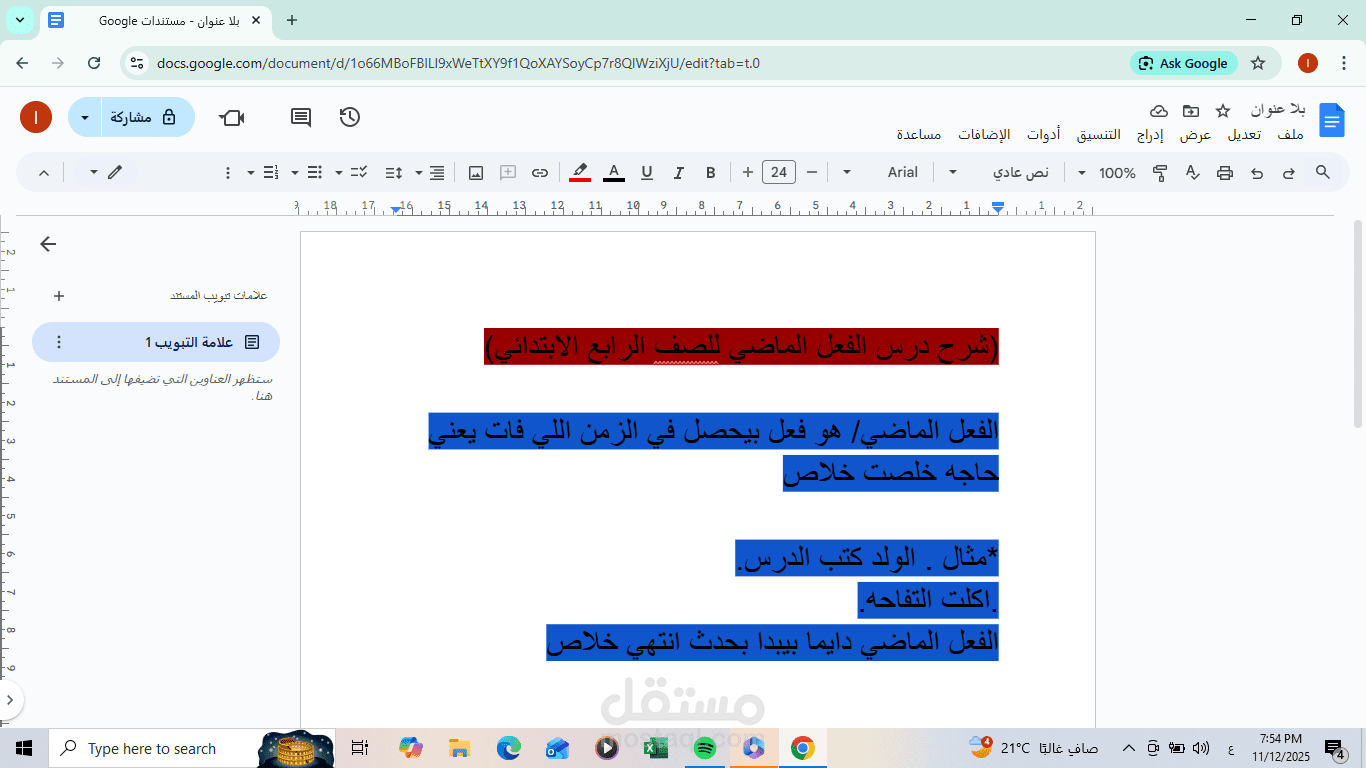
Task: Open highlight color picker
Action: tap(580, 173)
